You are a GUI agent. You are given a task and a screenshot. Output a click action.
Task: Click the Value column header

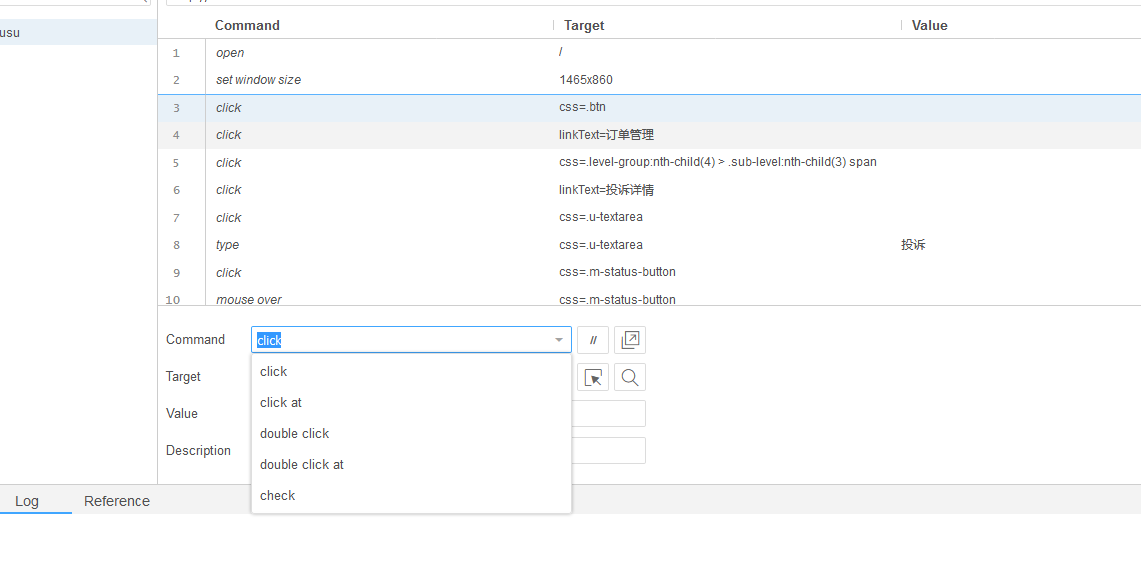(929, 25)
